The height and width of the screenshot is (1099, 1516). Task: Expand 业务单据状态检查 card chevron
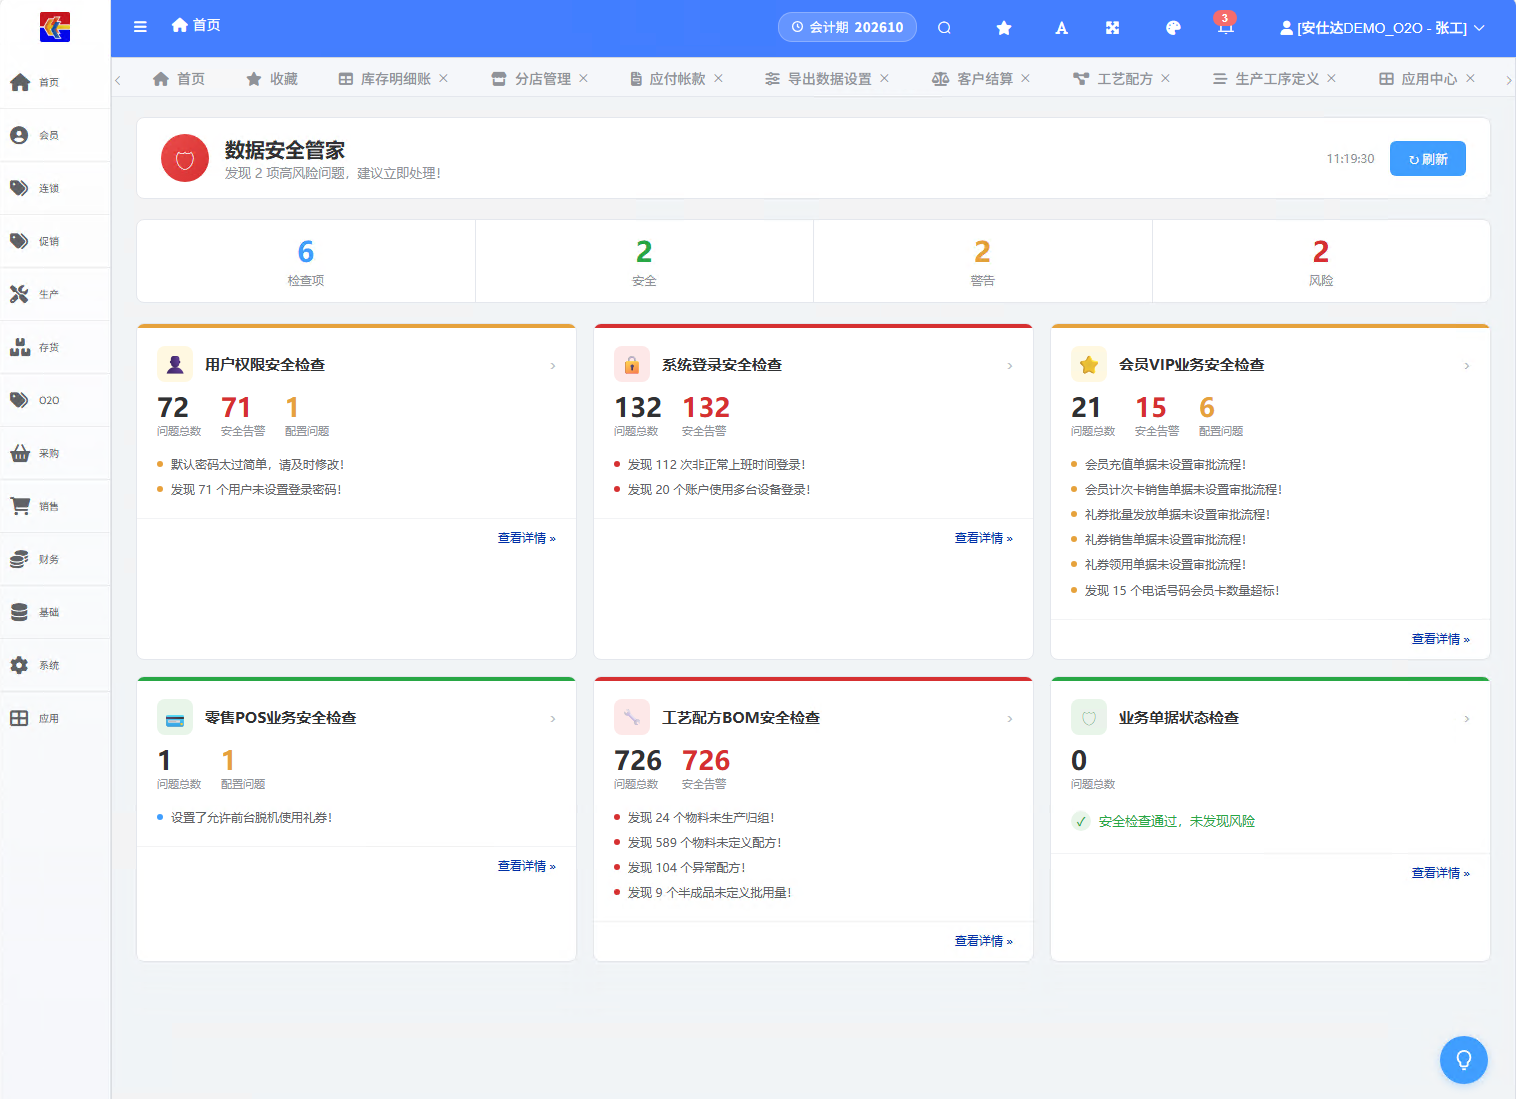tap(1467, 719)
